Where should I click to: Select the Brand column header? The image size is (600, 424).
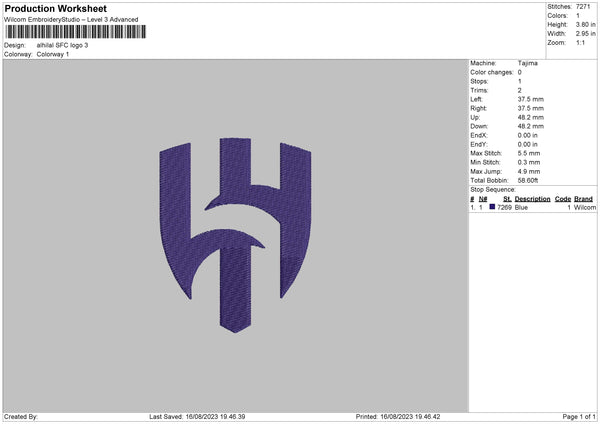(583, 199)
